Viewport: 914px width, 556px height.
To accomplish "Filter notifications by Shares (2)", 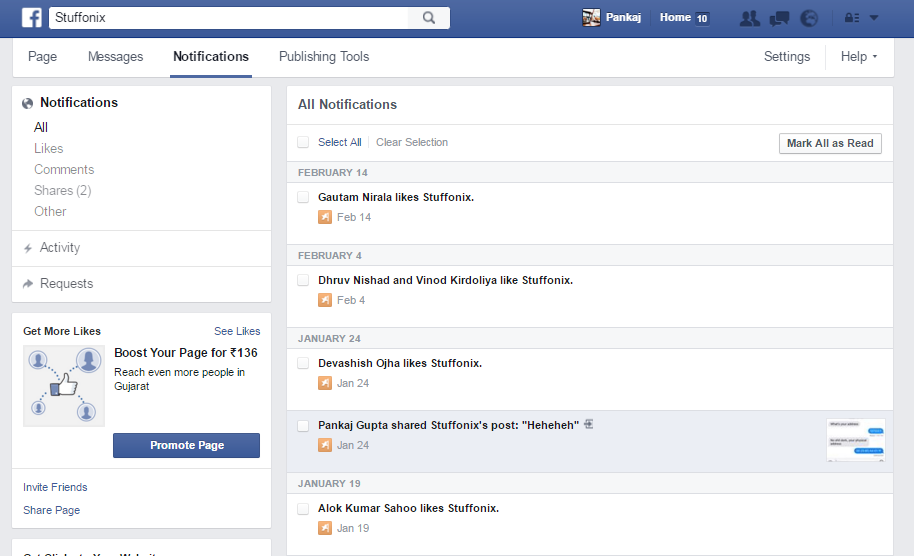I will (x=62, y=191).
